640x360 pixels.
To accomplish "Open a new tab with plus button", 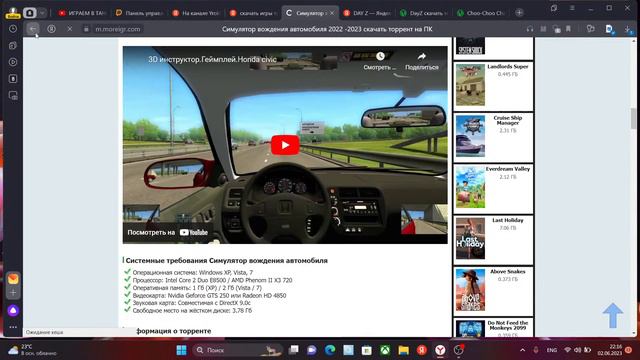I will pyautogui.click(x=519, y=13).
